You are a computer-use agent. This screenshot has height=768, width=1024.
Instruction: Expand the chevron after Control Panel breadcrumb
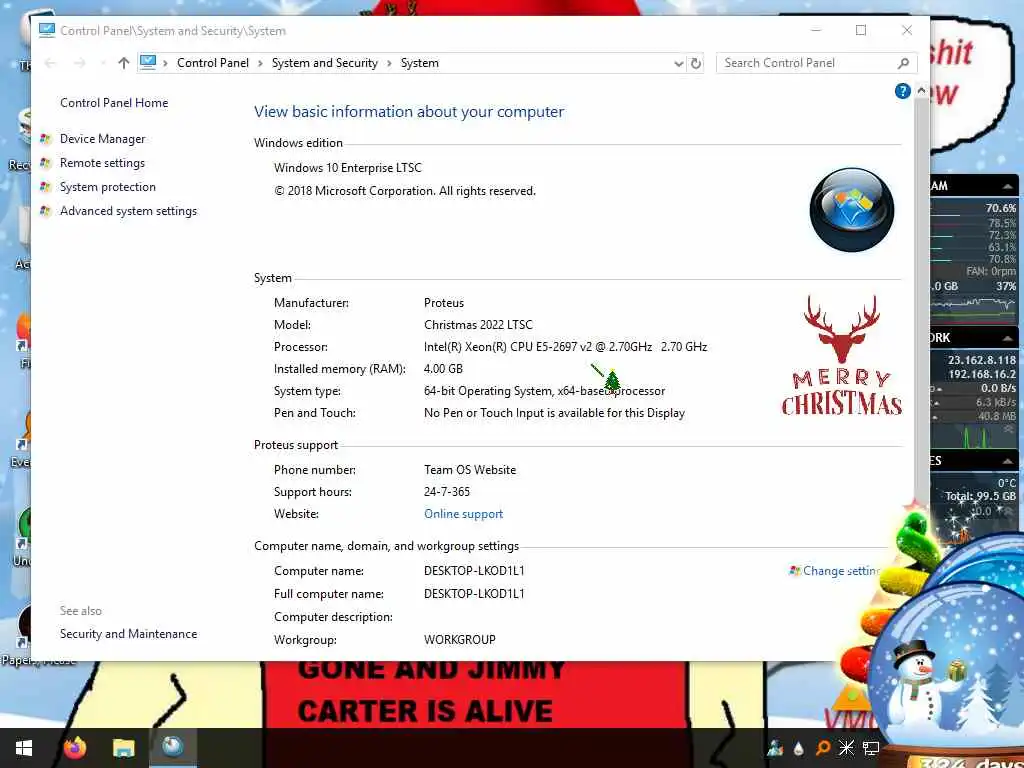click(x=260, y=63)
